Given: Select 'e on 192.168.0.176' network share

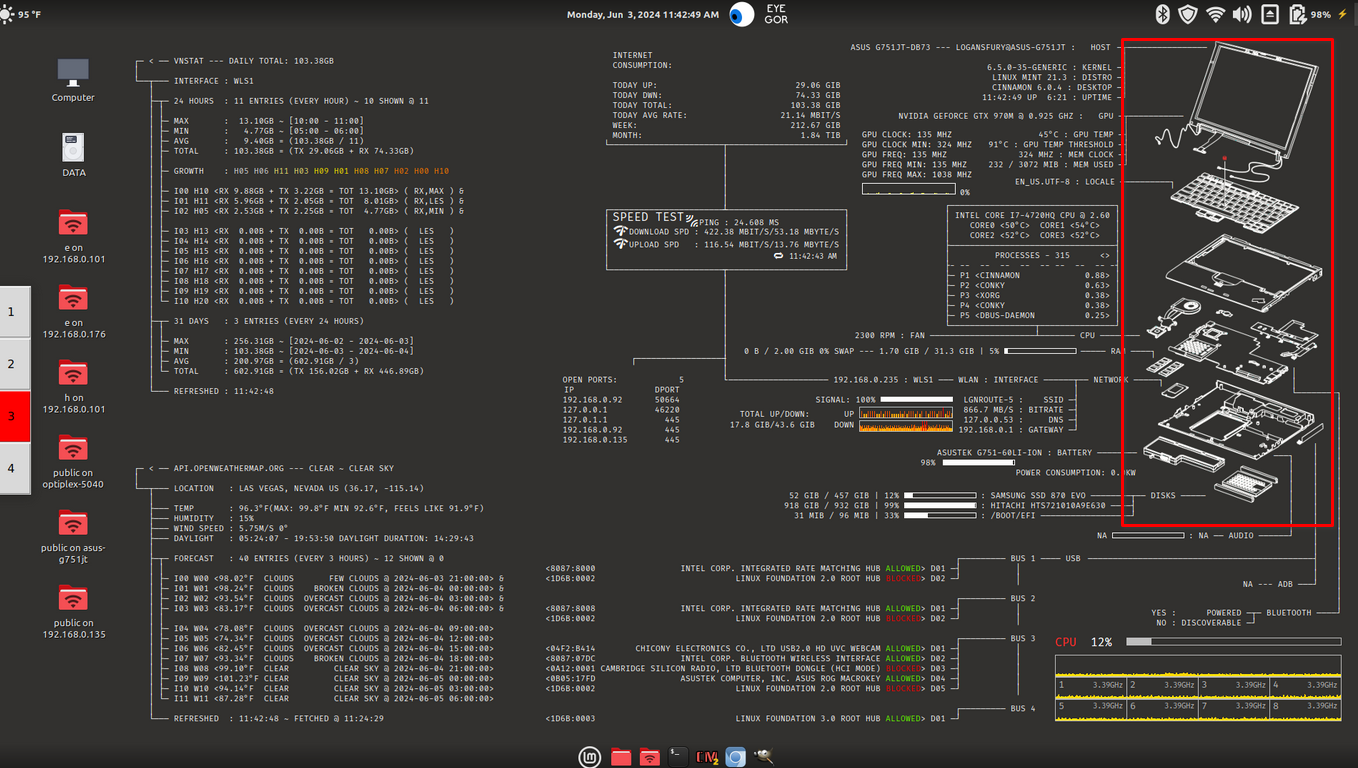Looking at the screenshot, I should [73, 312].
